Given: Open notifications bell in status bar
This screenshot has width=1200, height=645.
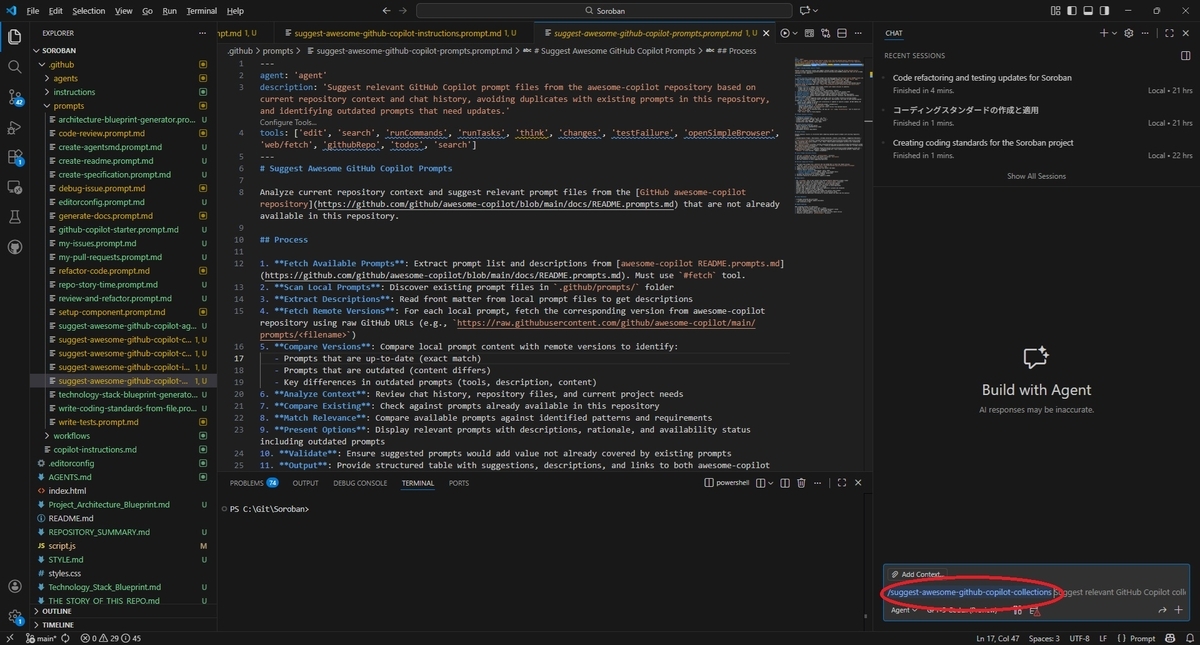Looking at the screenshot, I should [1188, 638].
